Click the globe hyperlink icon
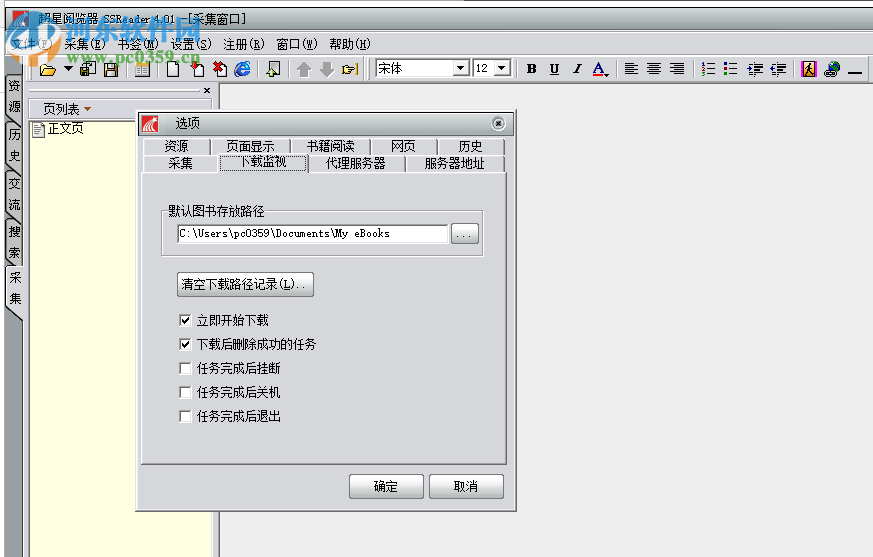This screenshot has height=557, width=873. tap(832, 69)
